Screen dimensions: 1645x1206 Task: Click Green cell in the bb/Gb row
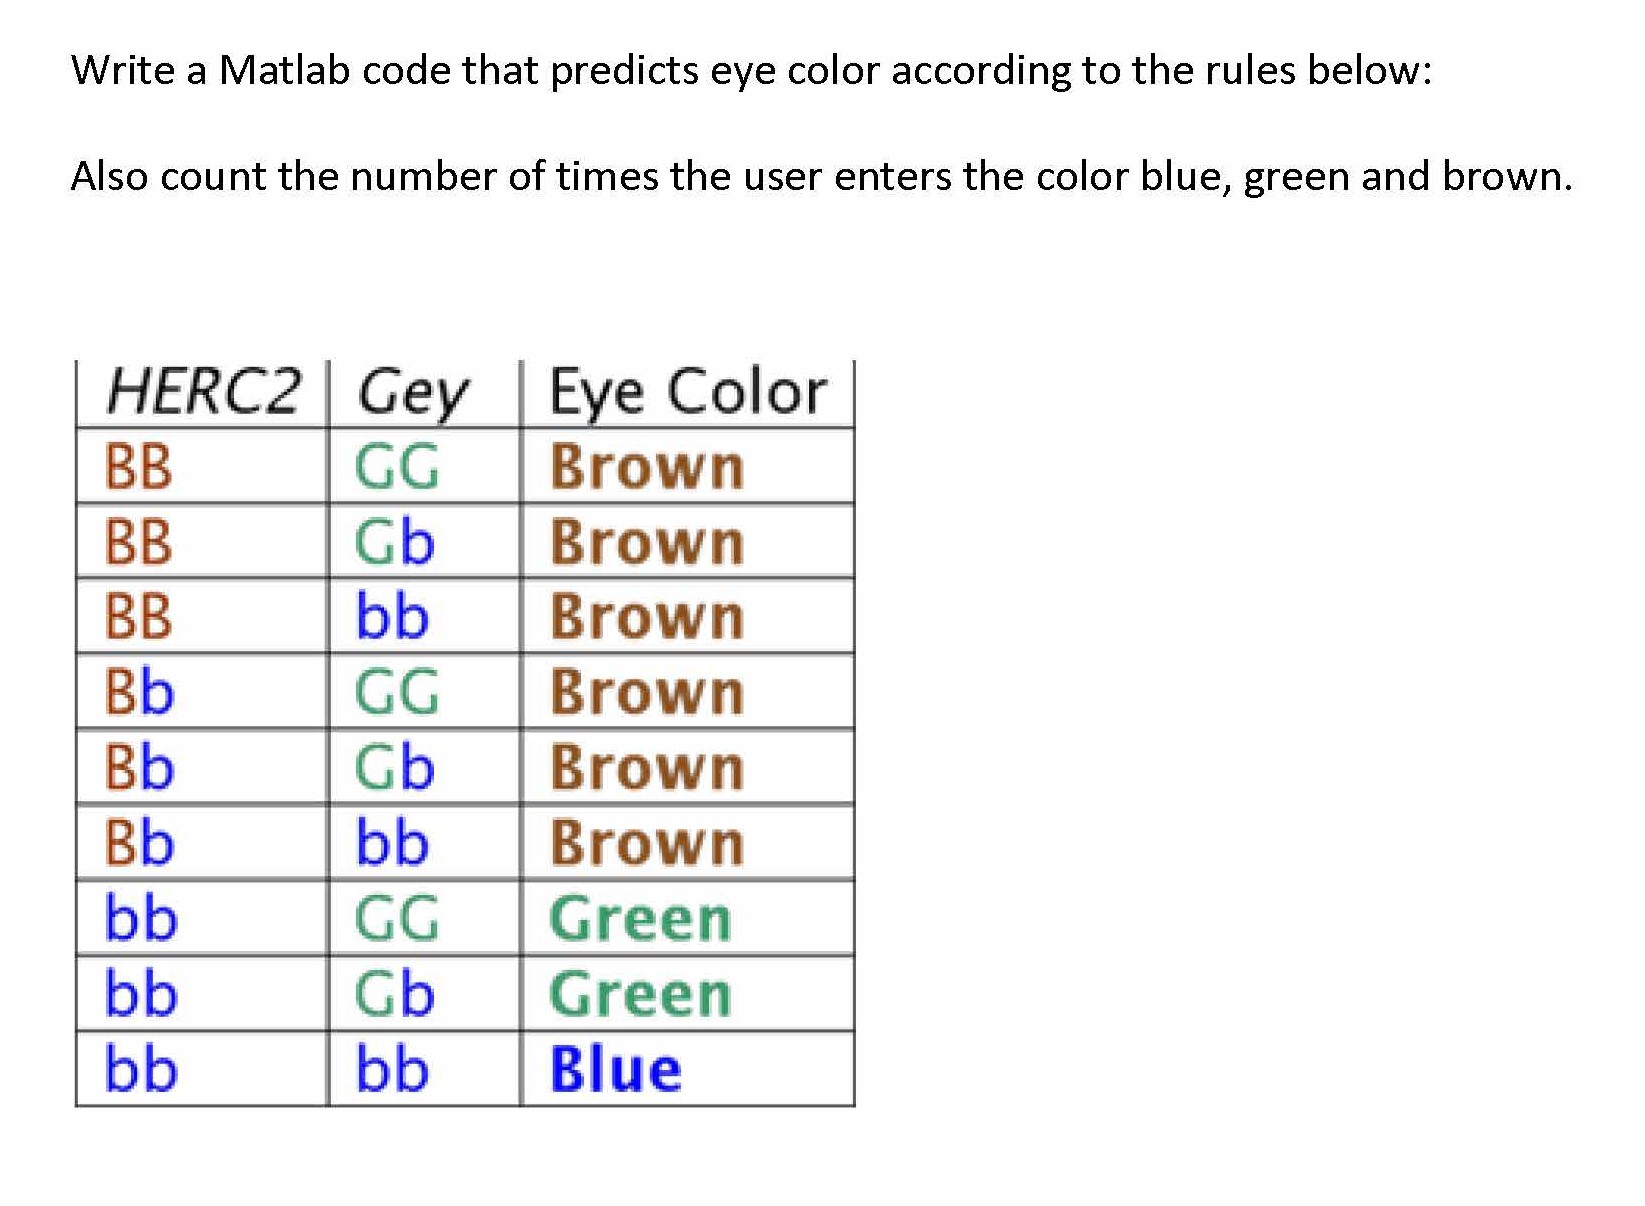(641, 994)
